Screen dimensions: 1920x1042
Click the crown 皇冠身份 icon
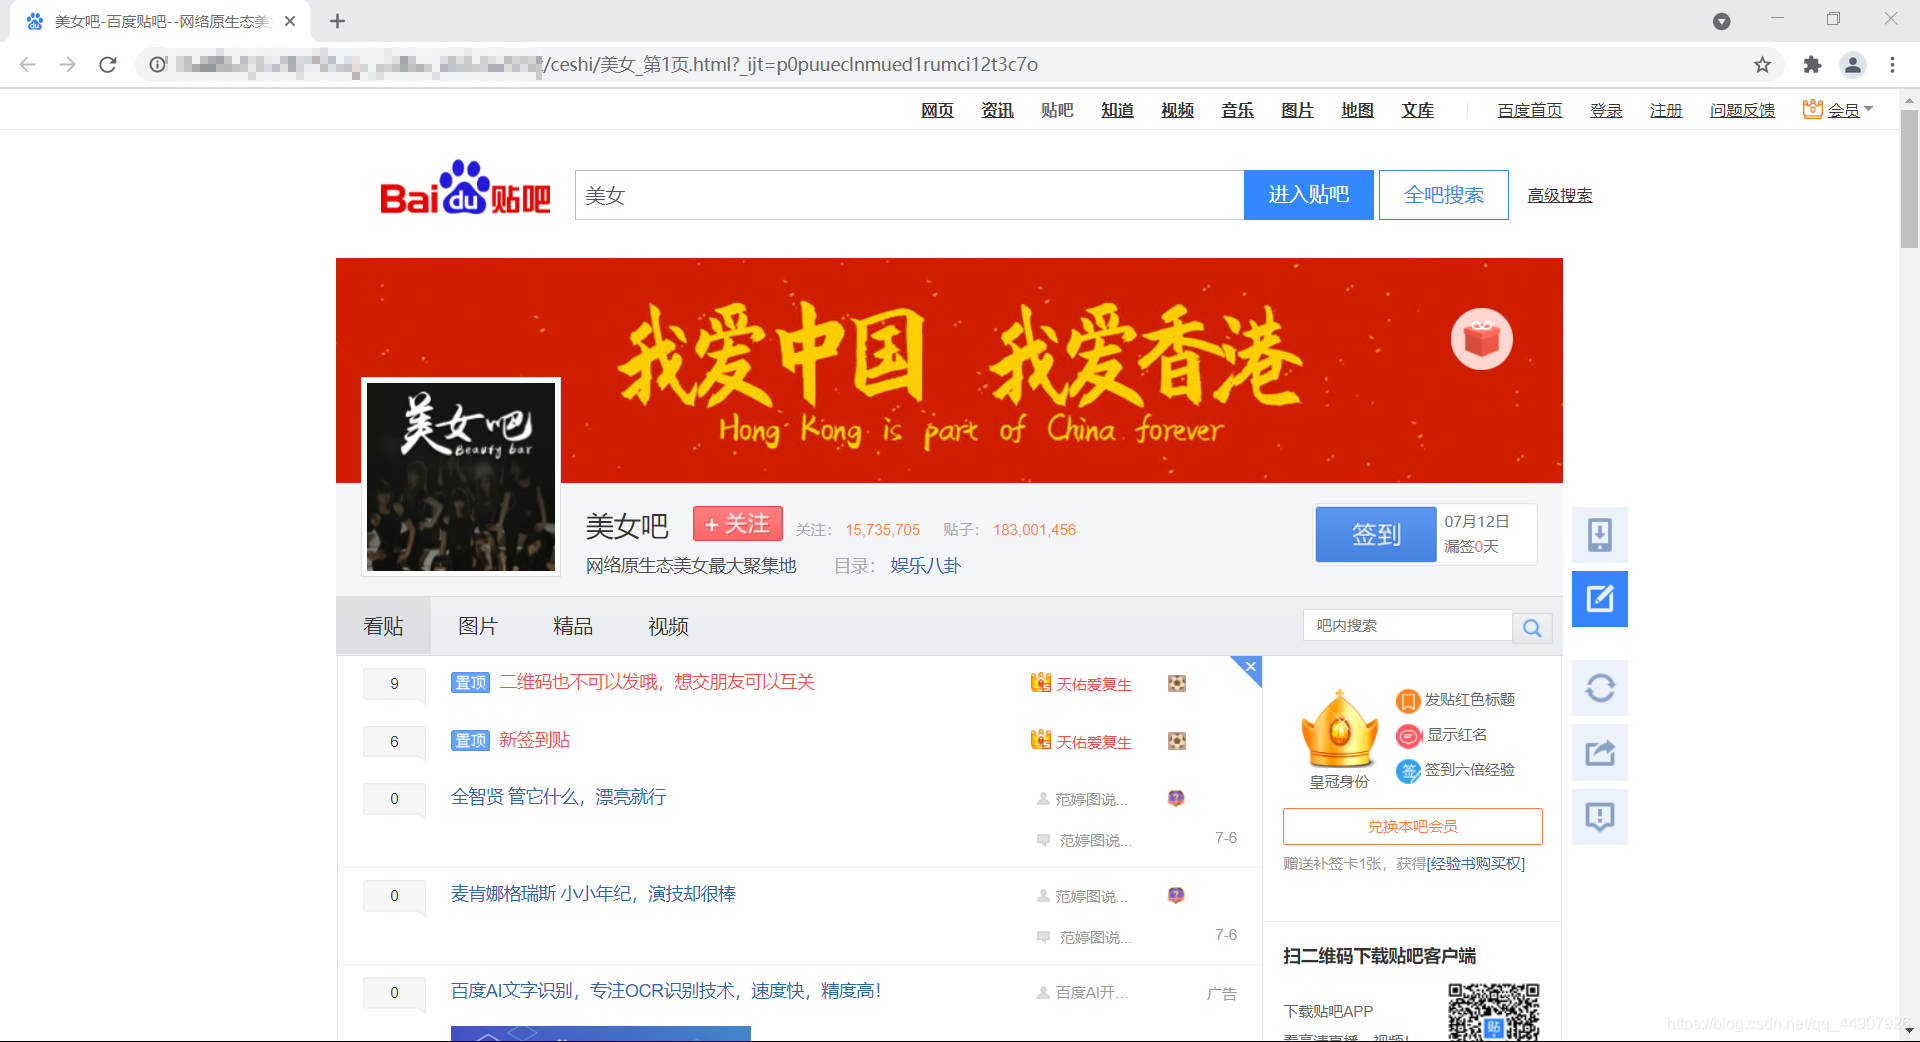tap(1340, 730)
